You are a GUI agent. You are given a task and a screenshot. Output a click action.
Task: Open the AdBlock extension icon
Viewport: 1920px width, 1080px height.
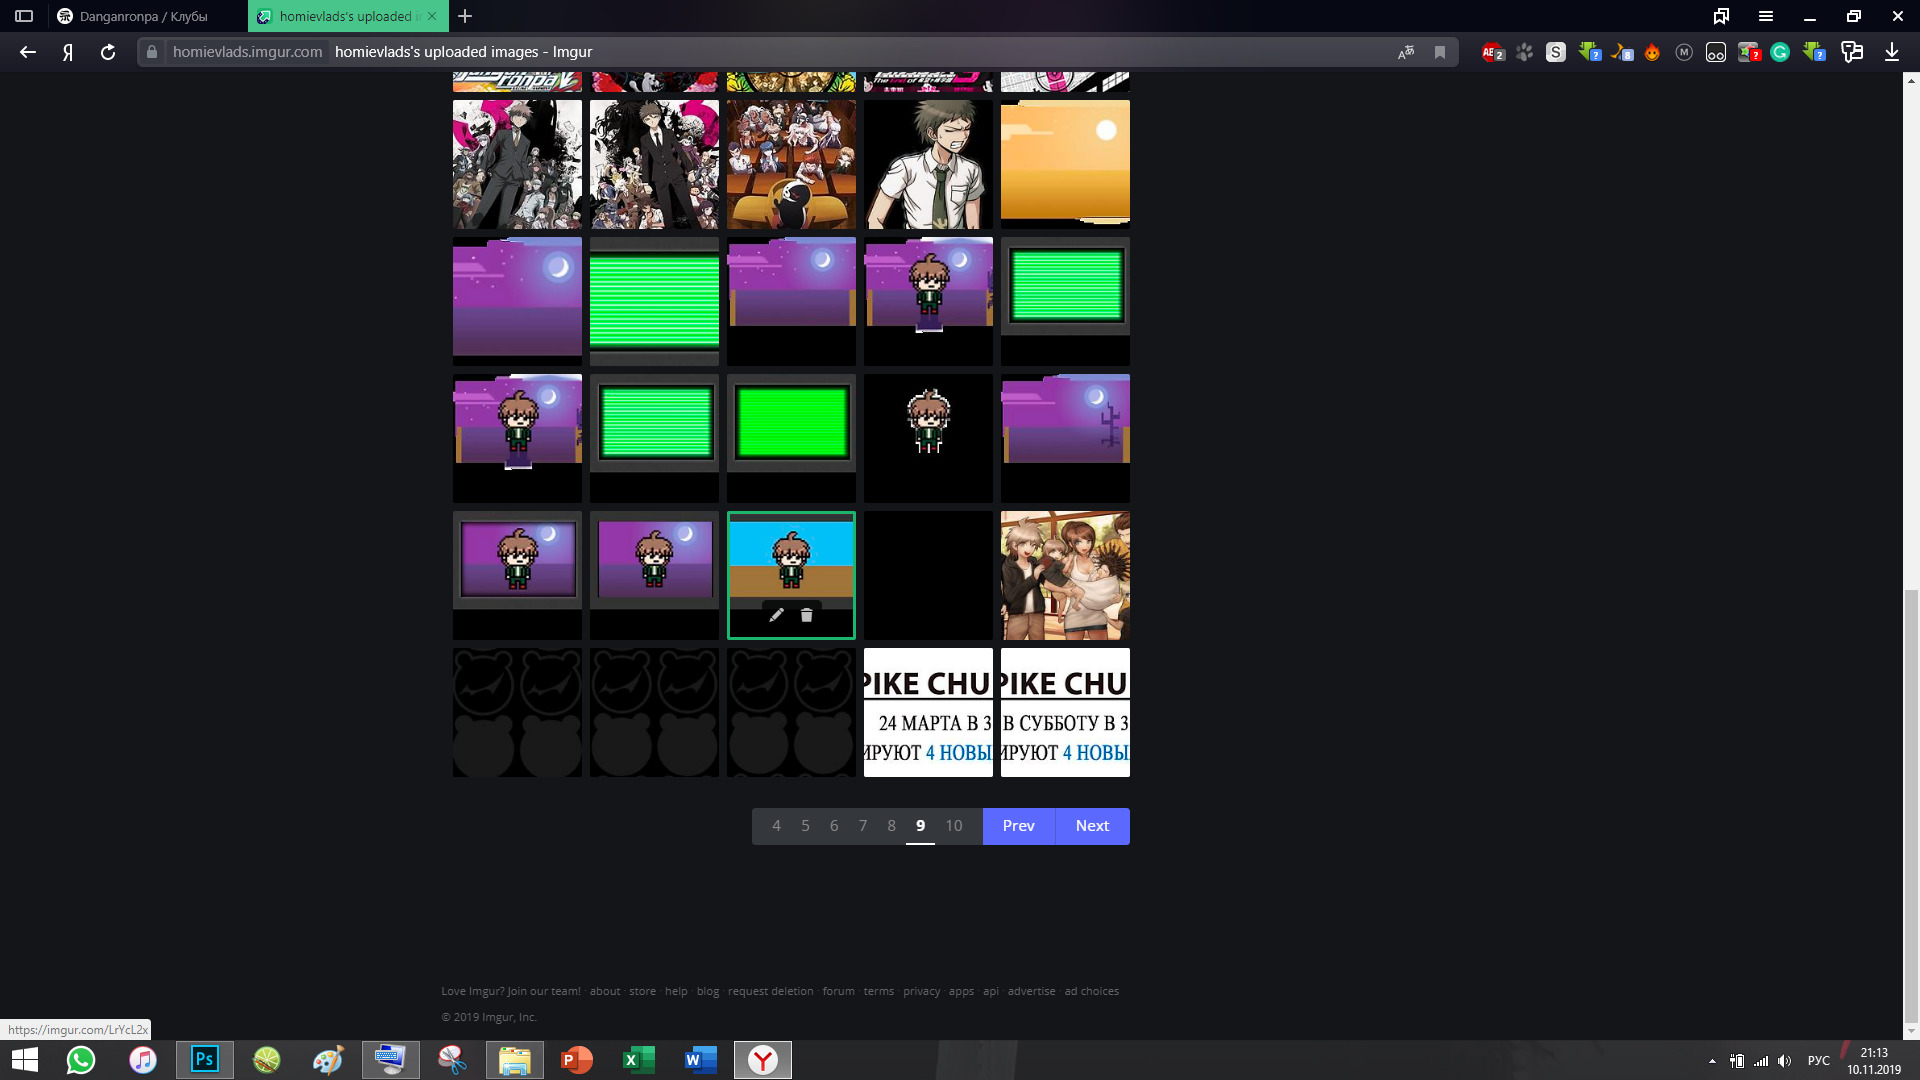click(1491, 52)
